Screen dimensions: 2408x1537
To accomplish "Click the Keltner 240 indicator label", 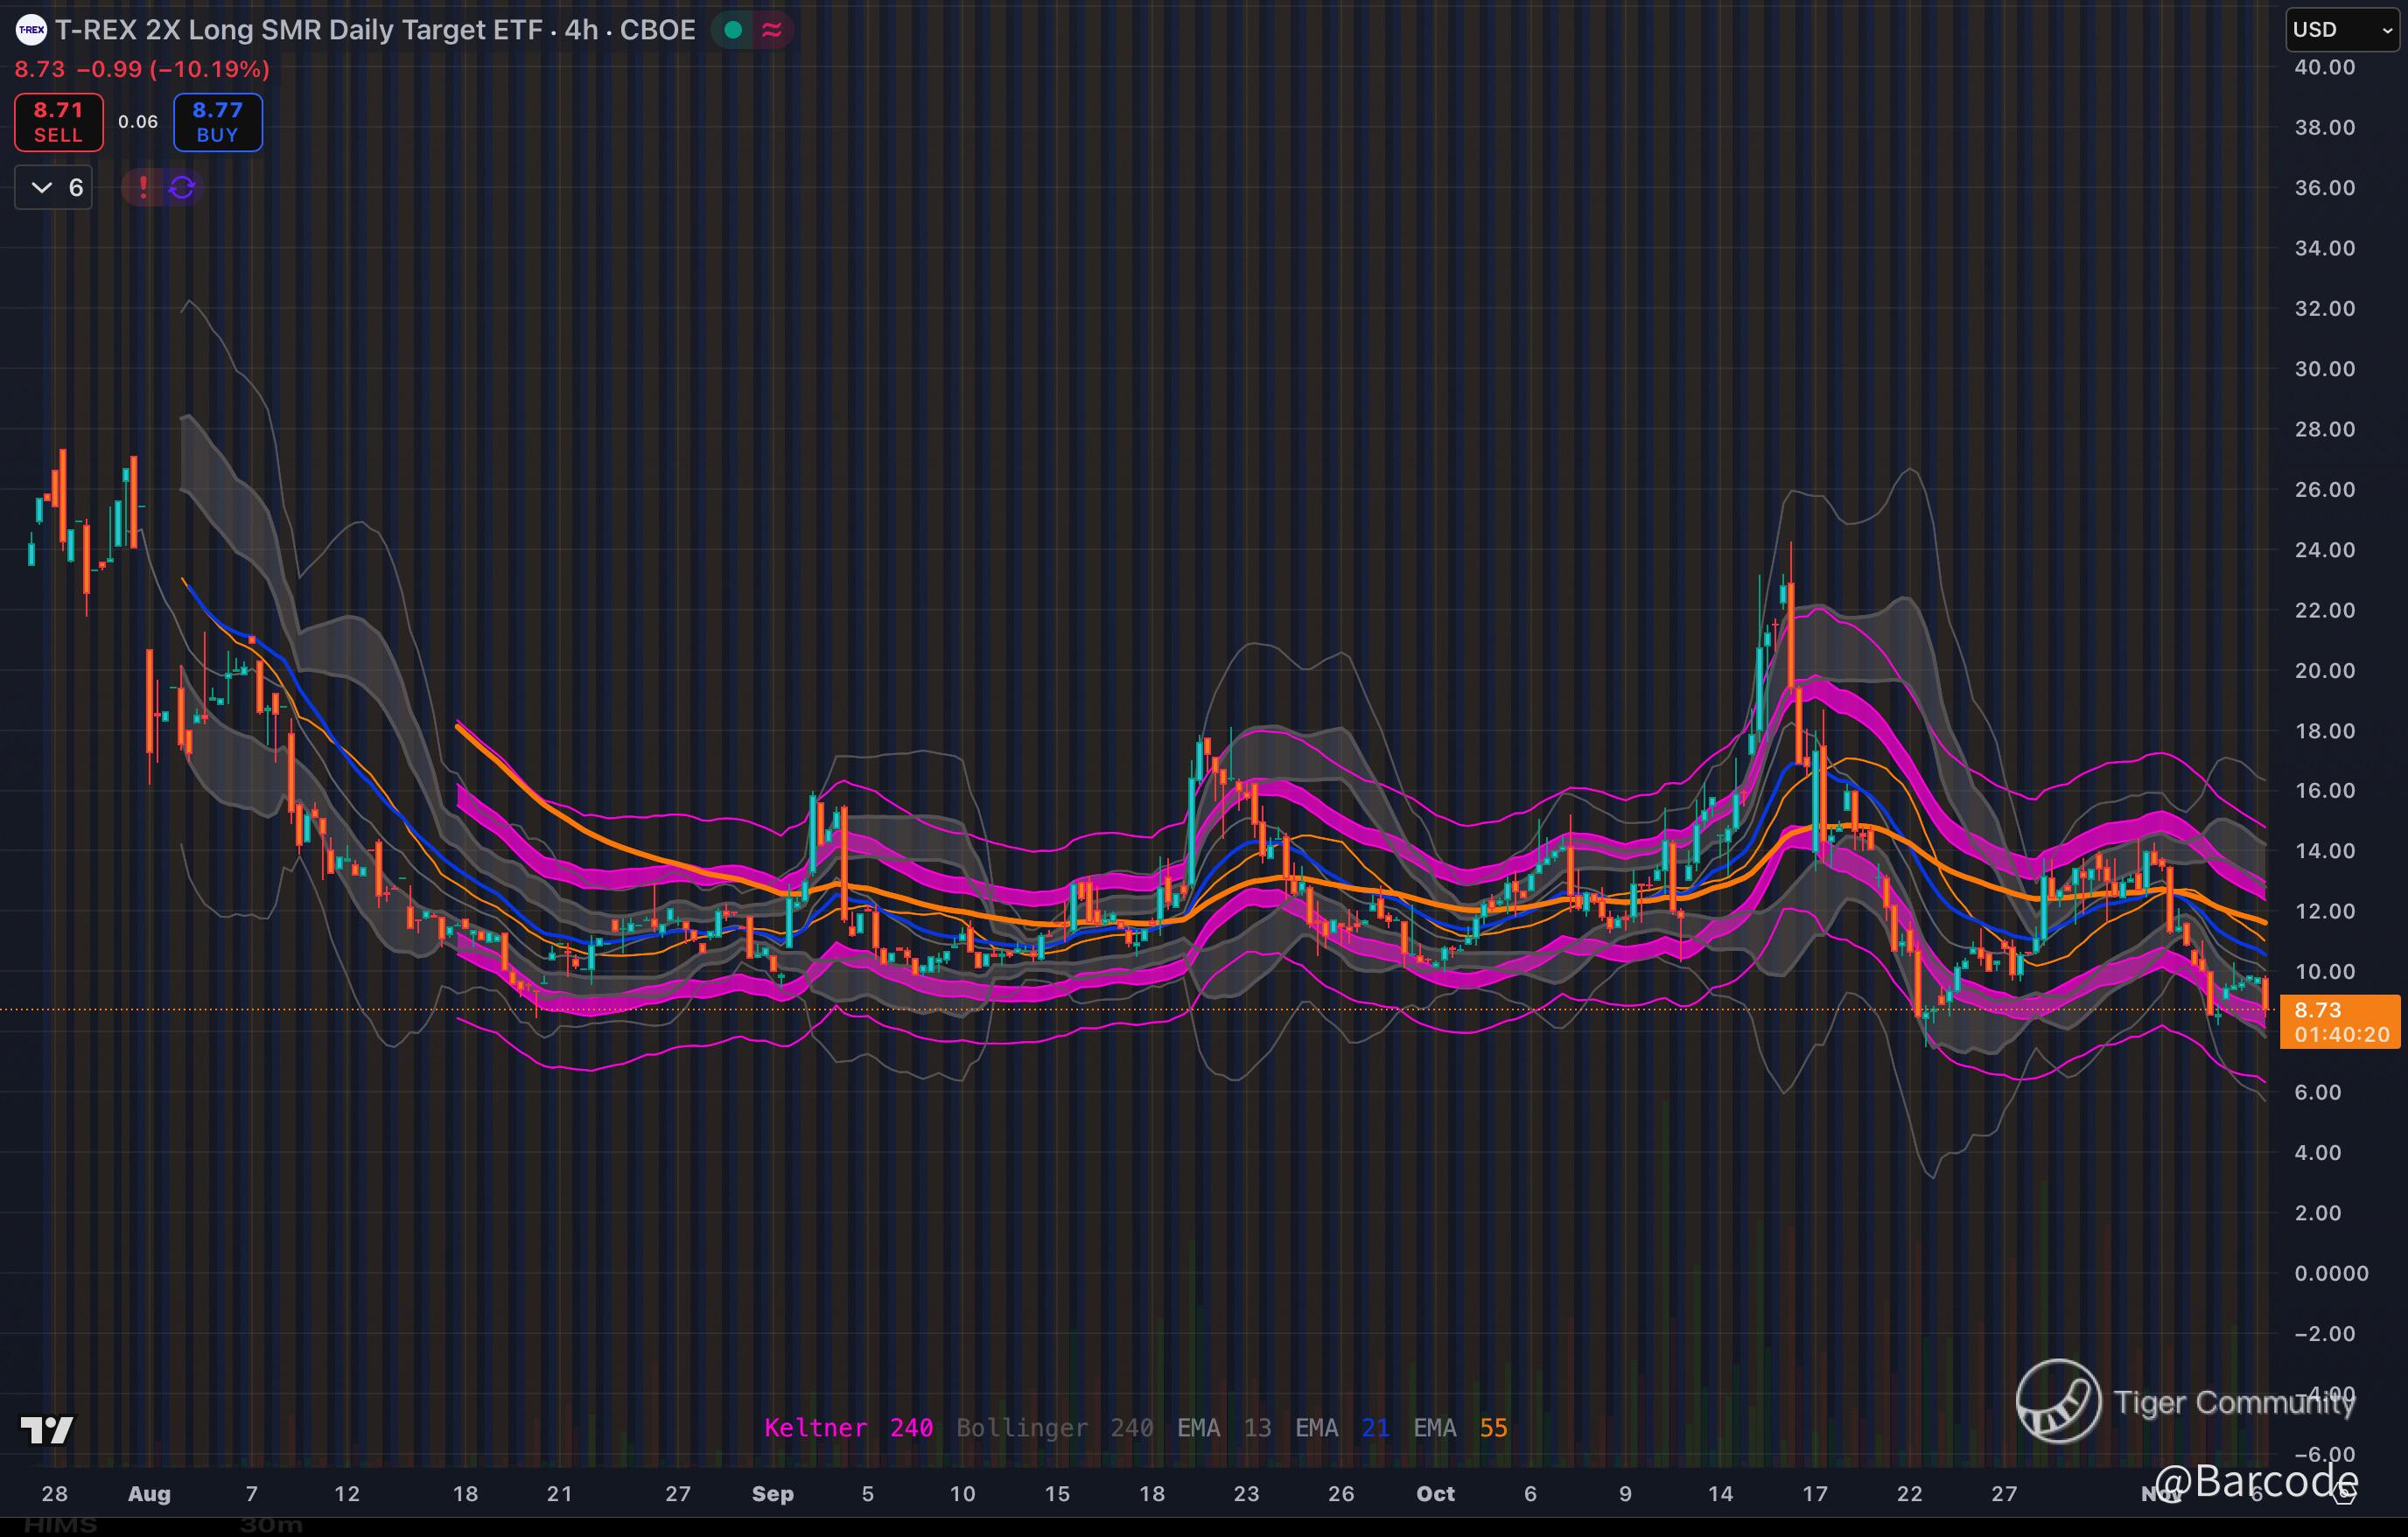I will pyautogui.click(x=848, y=1427).
